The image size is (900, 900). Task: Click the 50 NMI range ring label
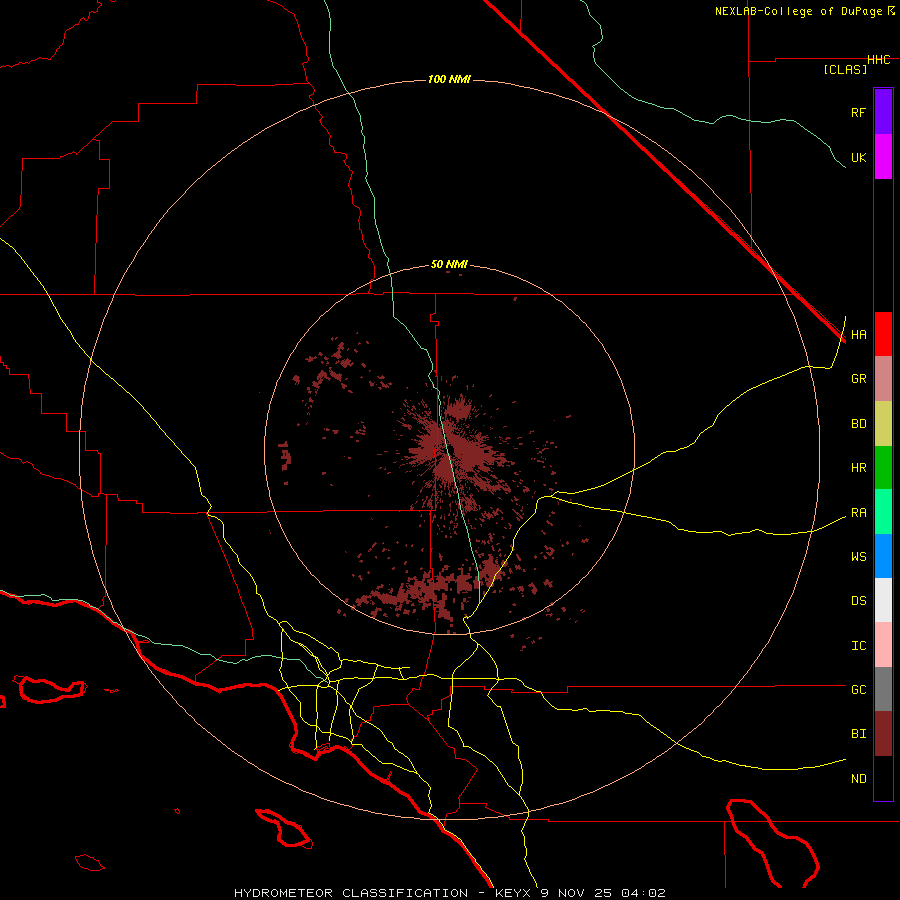coord(449,265)
